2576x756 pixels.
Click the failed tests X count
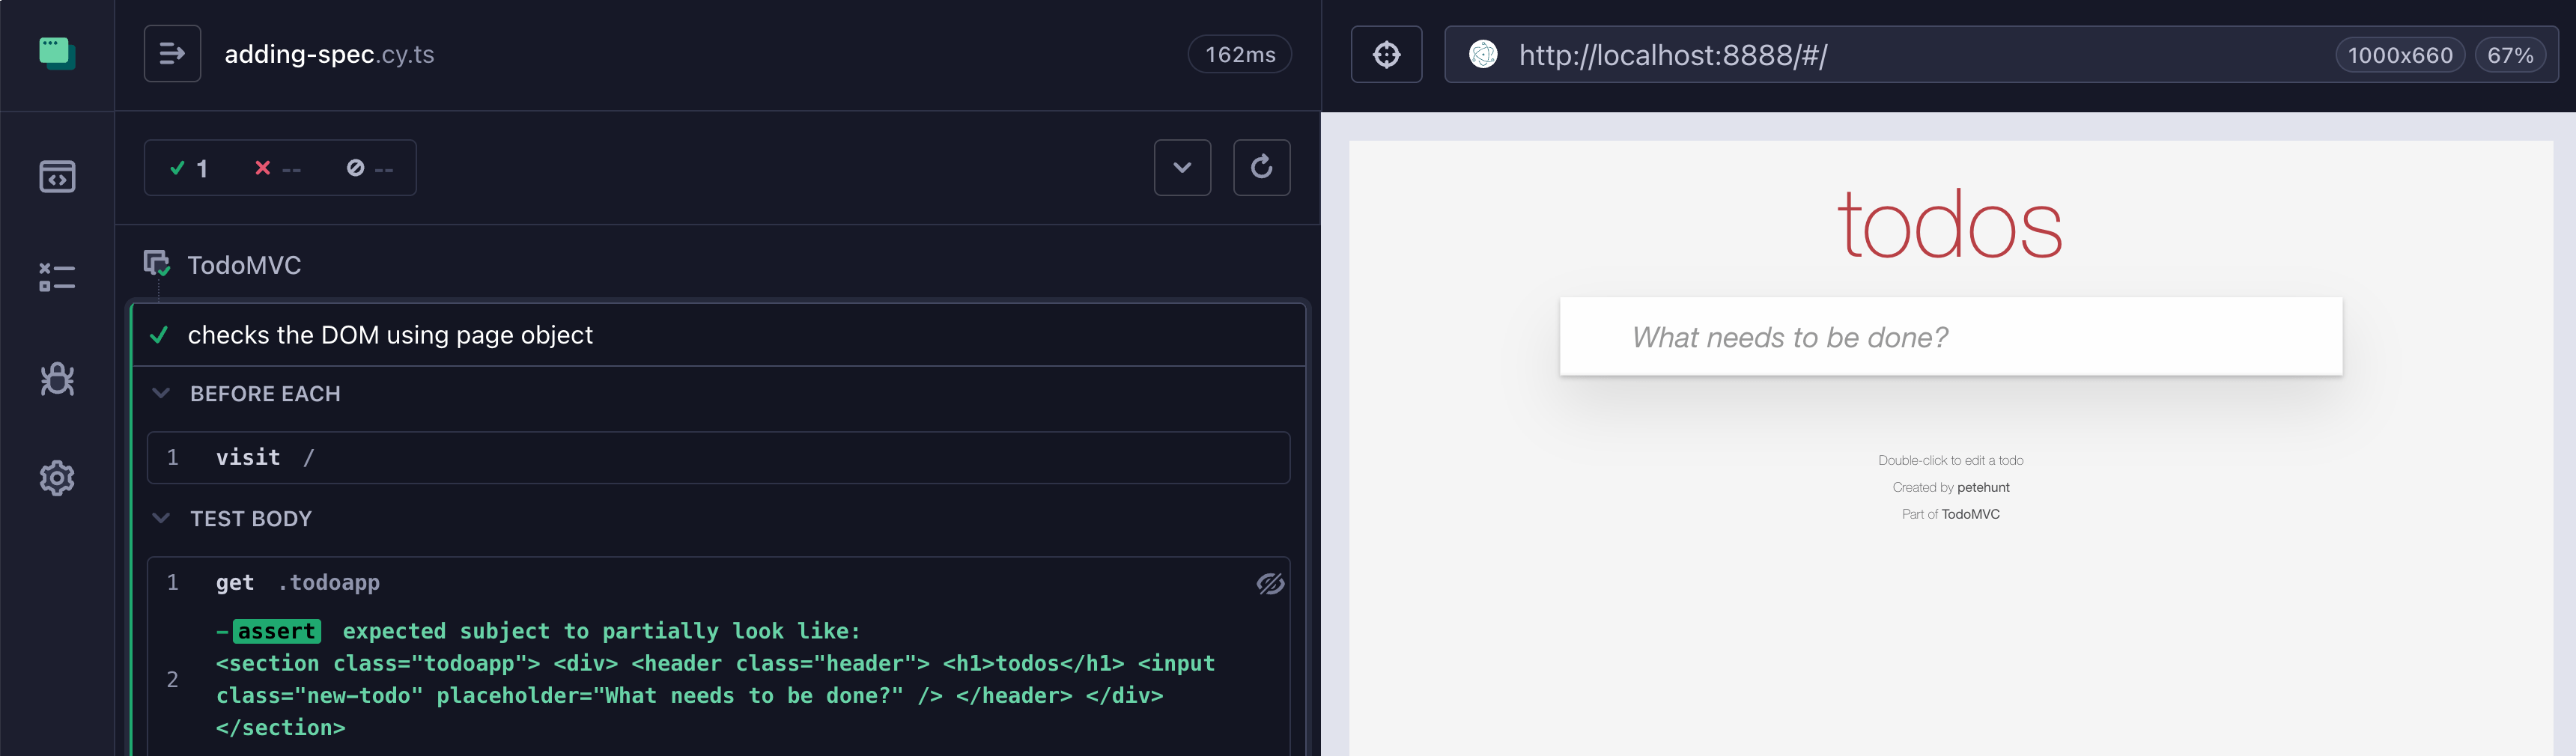(x=277, y=168)
